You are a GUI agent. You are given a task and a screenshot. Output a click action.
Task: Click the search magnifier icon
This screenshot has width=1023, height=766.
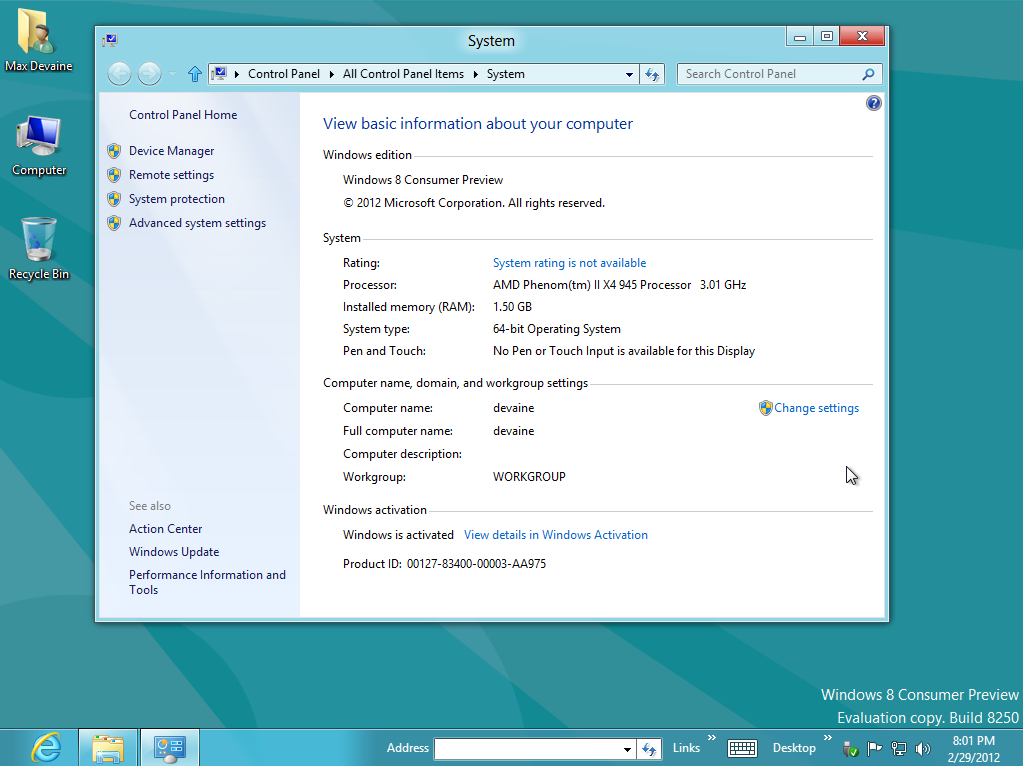pos(868,74)
